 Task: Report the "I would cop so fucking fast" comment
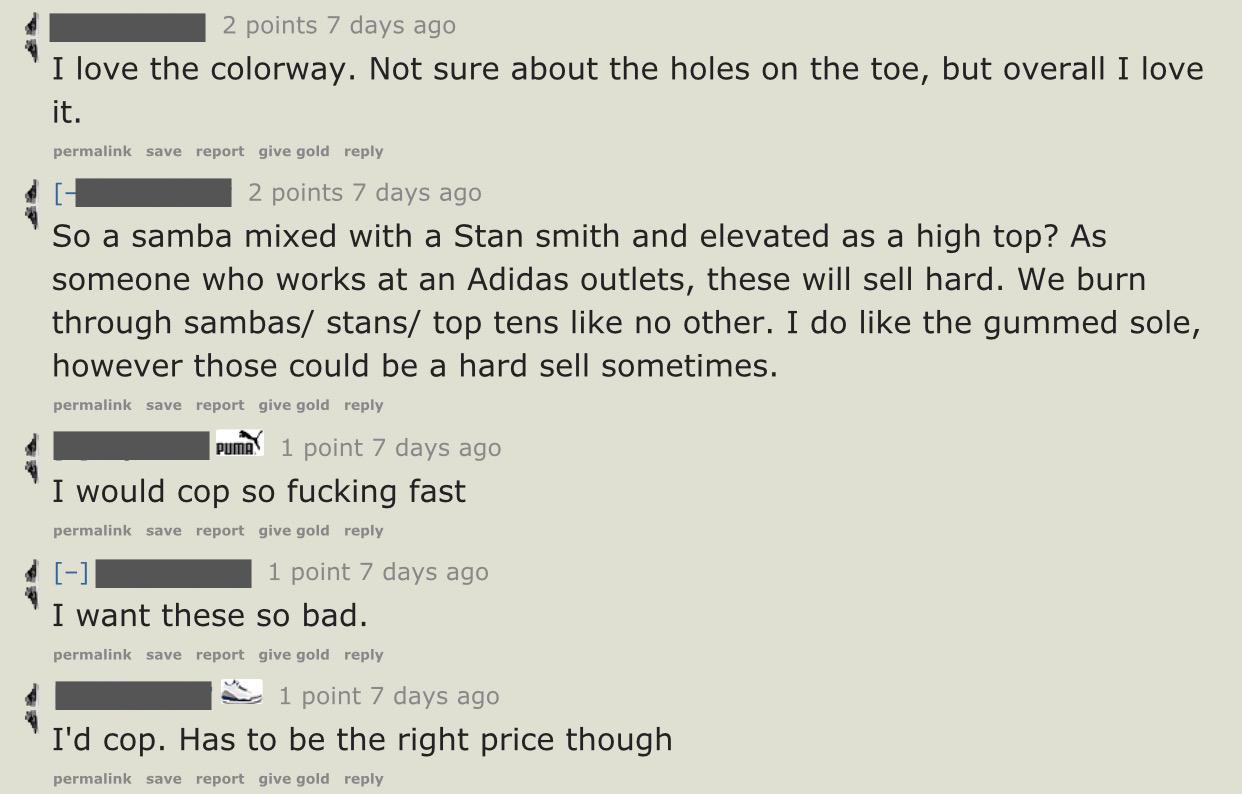tap(220, 531)
